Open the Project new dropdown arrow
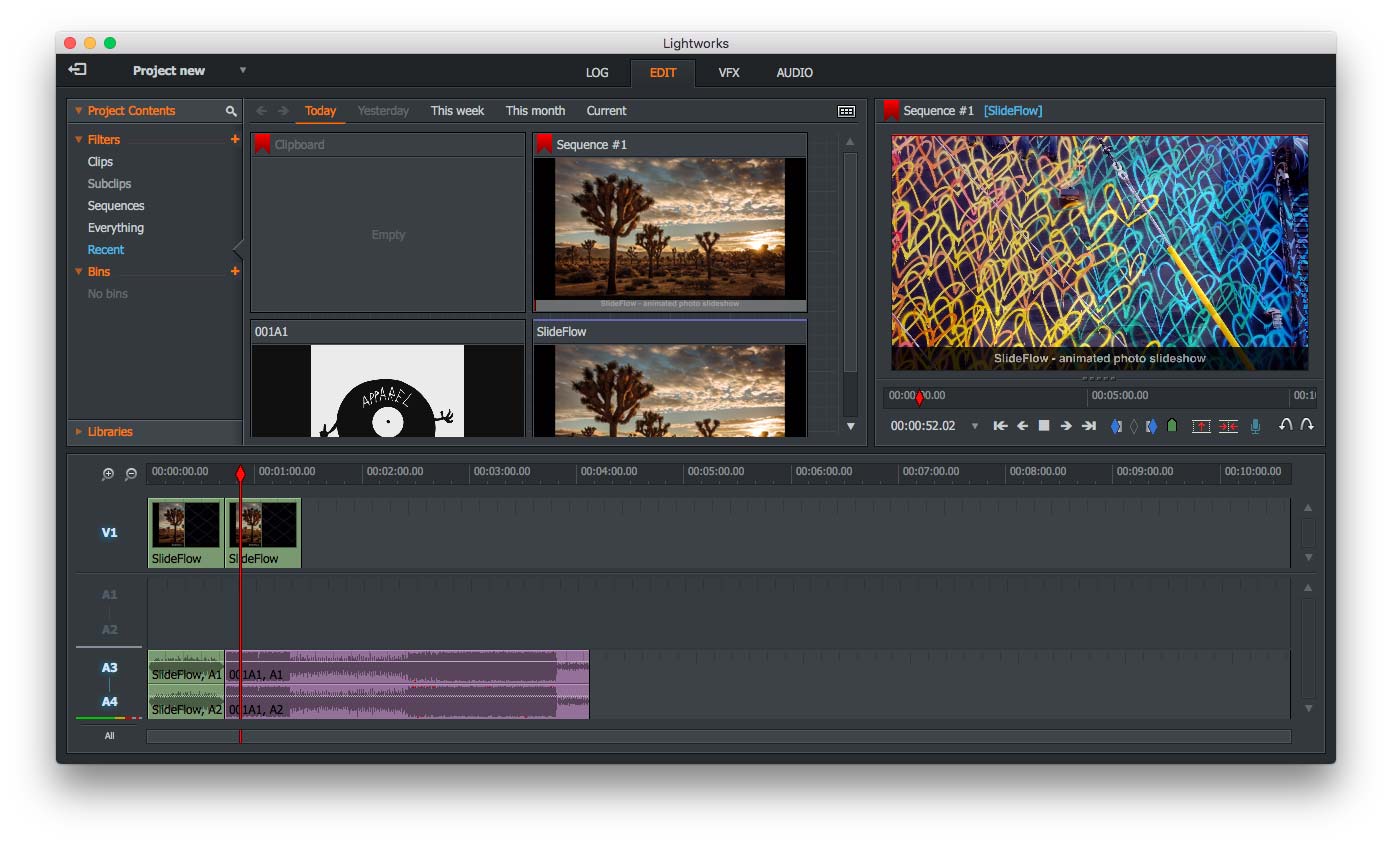This screenshot has height=844, width=1392. (242, 70)
